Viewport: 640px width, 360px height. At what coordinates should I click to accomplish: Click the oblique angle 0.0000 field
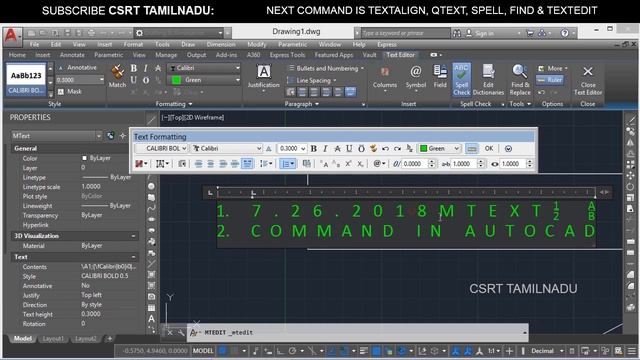click(415, 164)
